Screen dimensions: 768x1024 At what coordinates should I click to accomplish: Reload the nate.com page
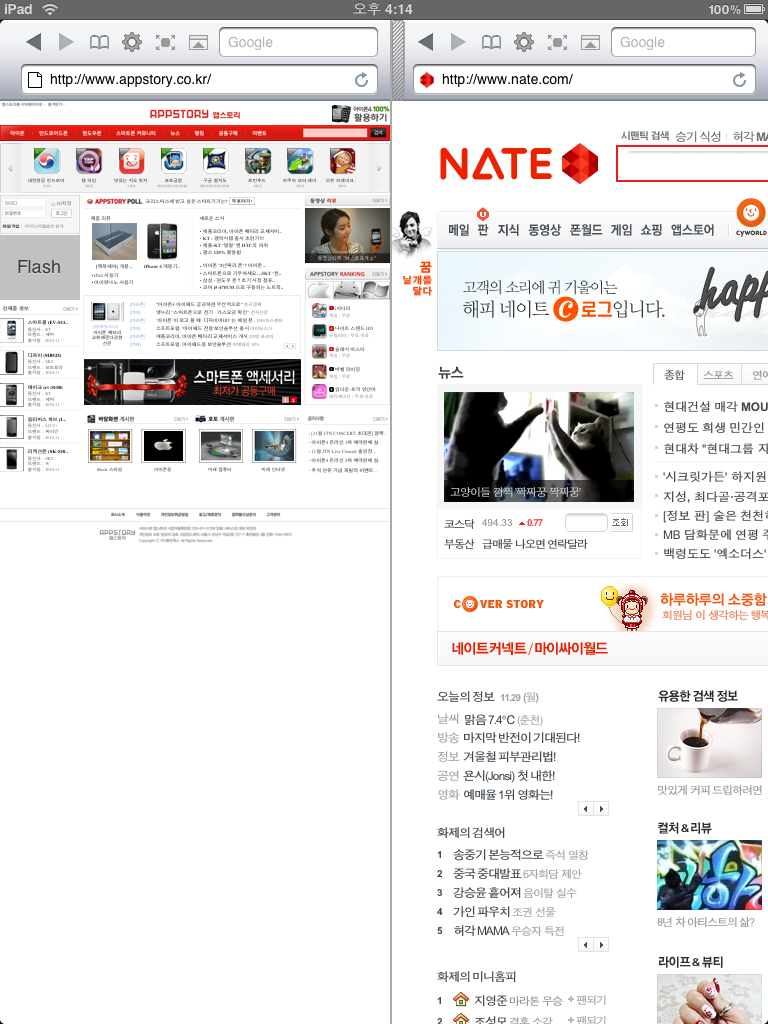739,80
